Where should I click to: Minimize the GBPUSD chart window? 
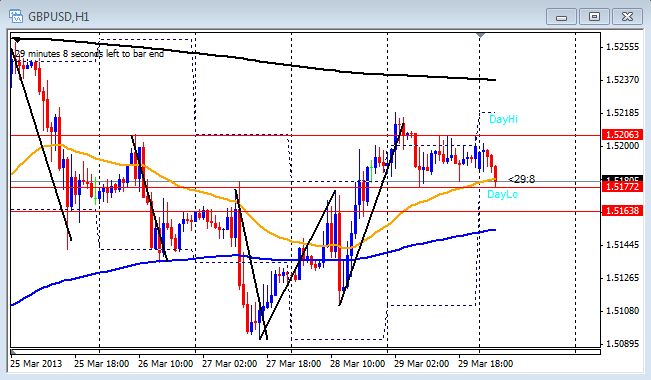tap(561, 17)
